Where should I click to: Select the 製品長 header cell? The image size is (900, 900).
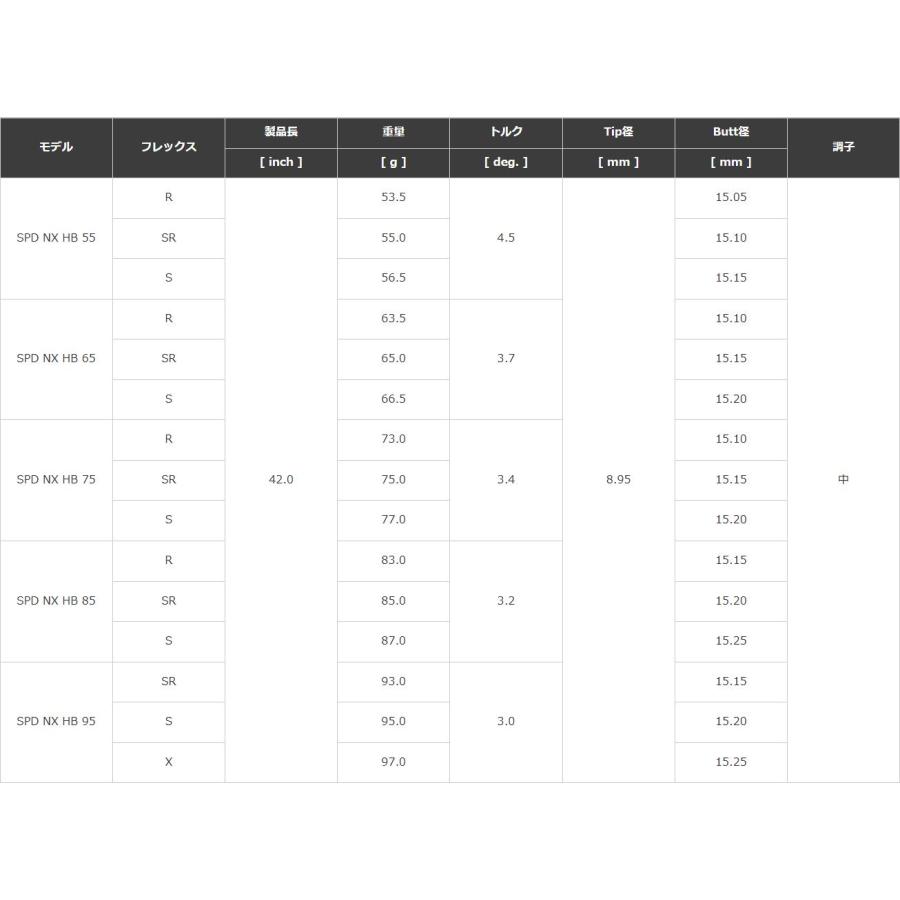[x=281, y=133]
